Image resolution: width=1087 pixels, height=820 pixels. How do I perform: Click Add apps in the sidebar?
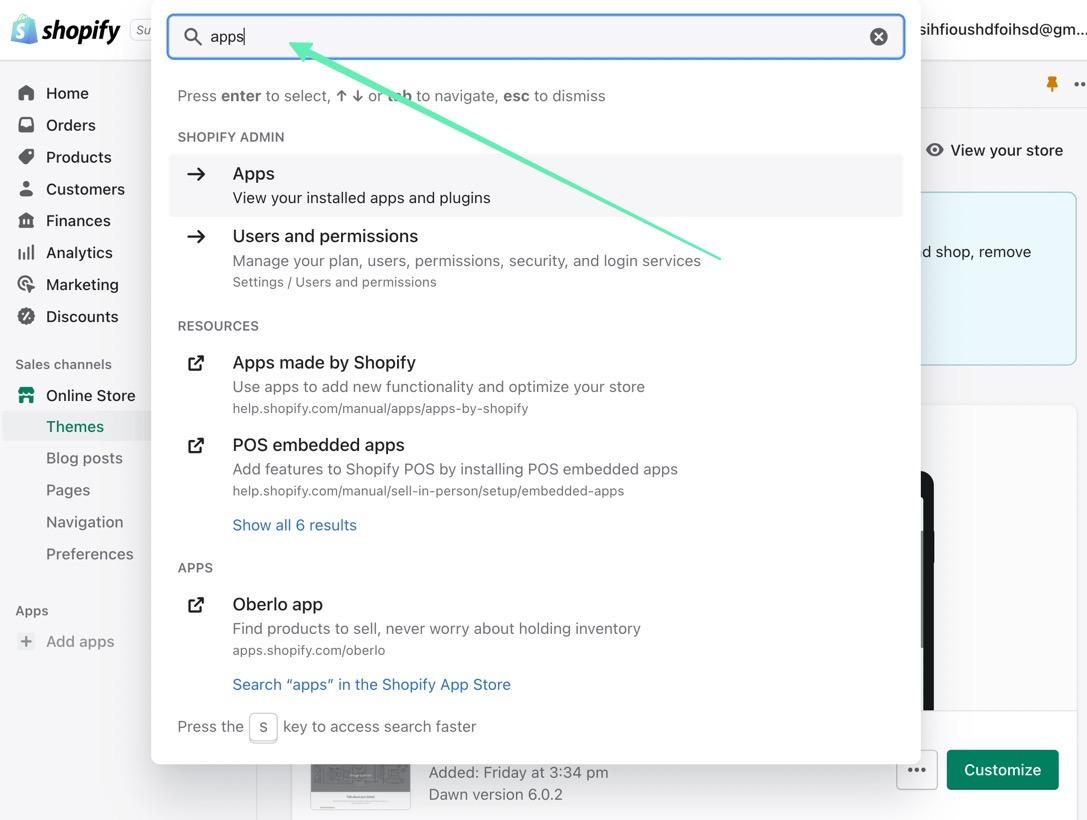click(x=80, y=641)
